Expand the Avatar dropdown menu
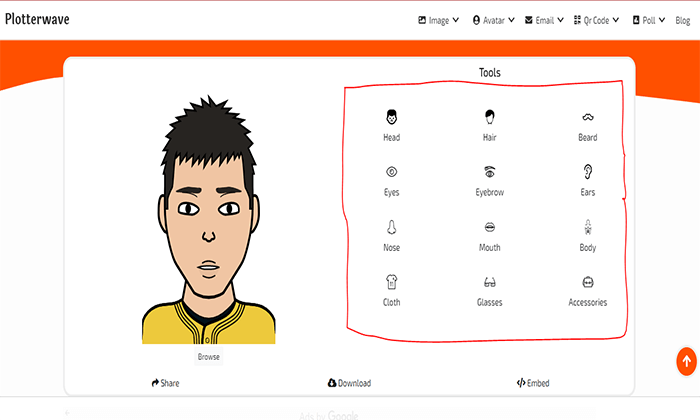700x420 pixels. coord(494,20)
